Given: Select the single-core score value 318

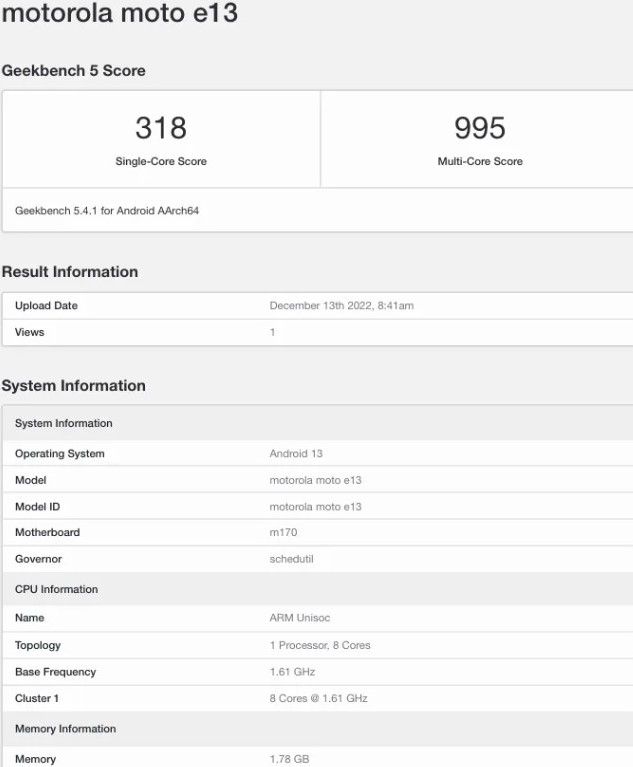Looking at the screenshot, I should click(x=161, y=128).
